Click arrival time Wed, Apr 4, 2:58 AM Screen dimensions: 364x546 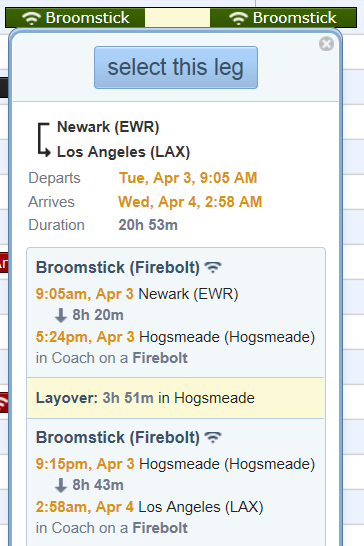tap(190, 202)
